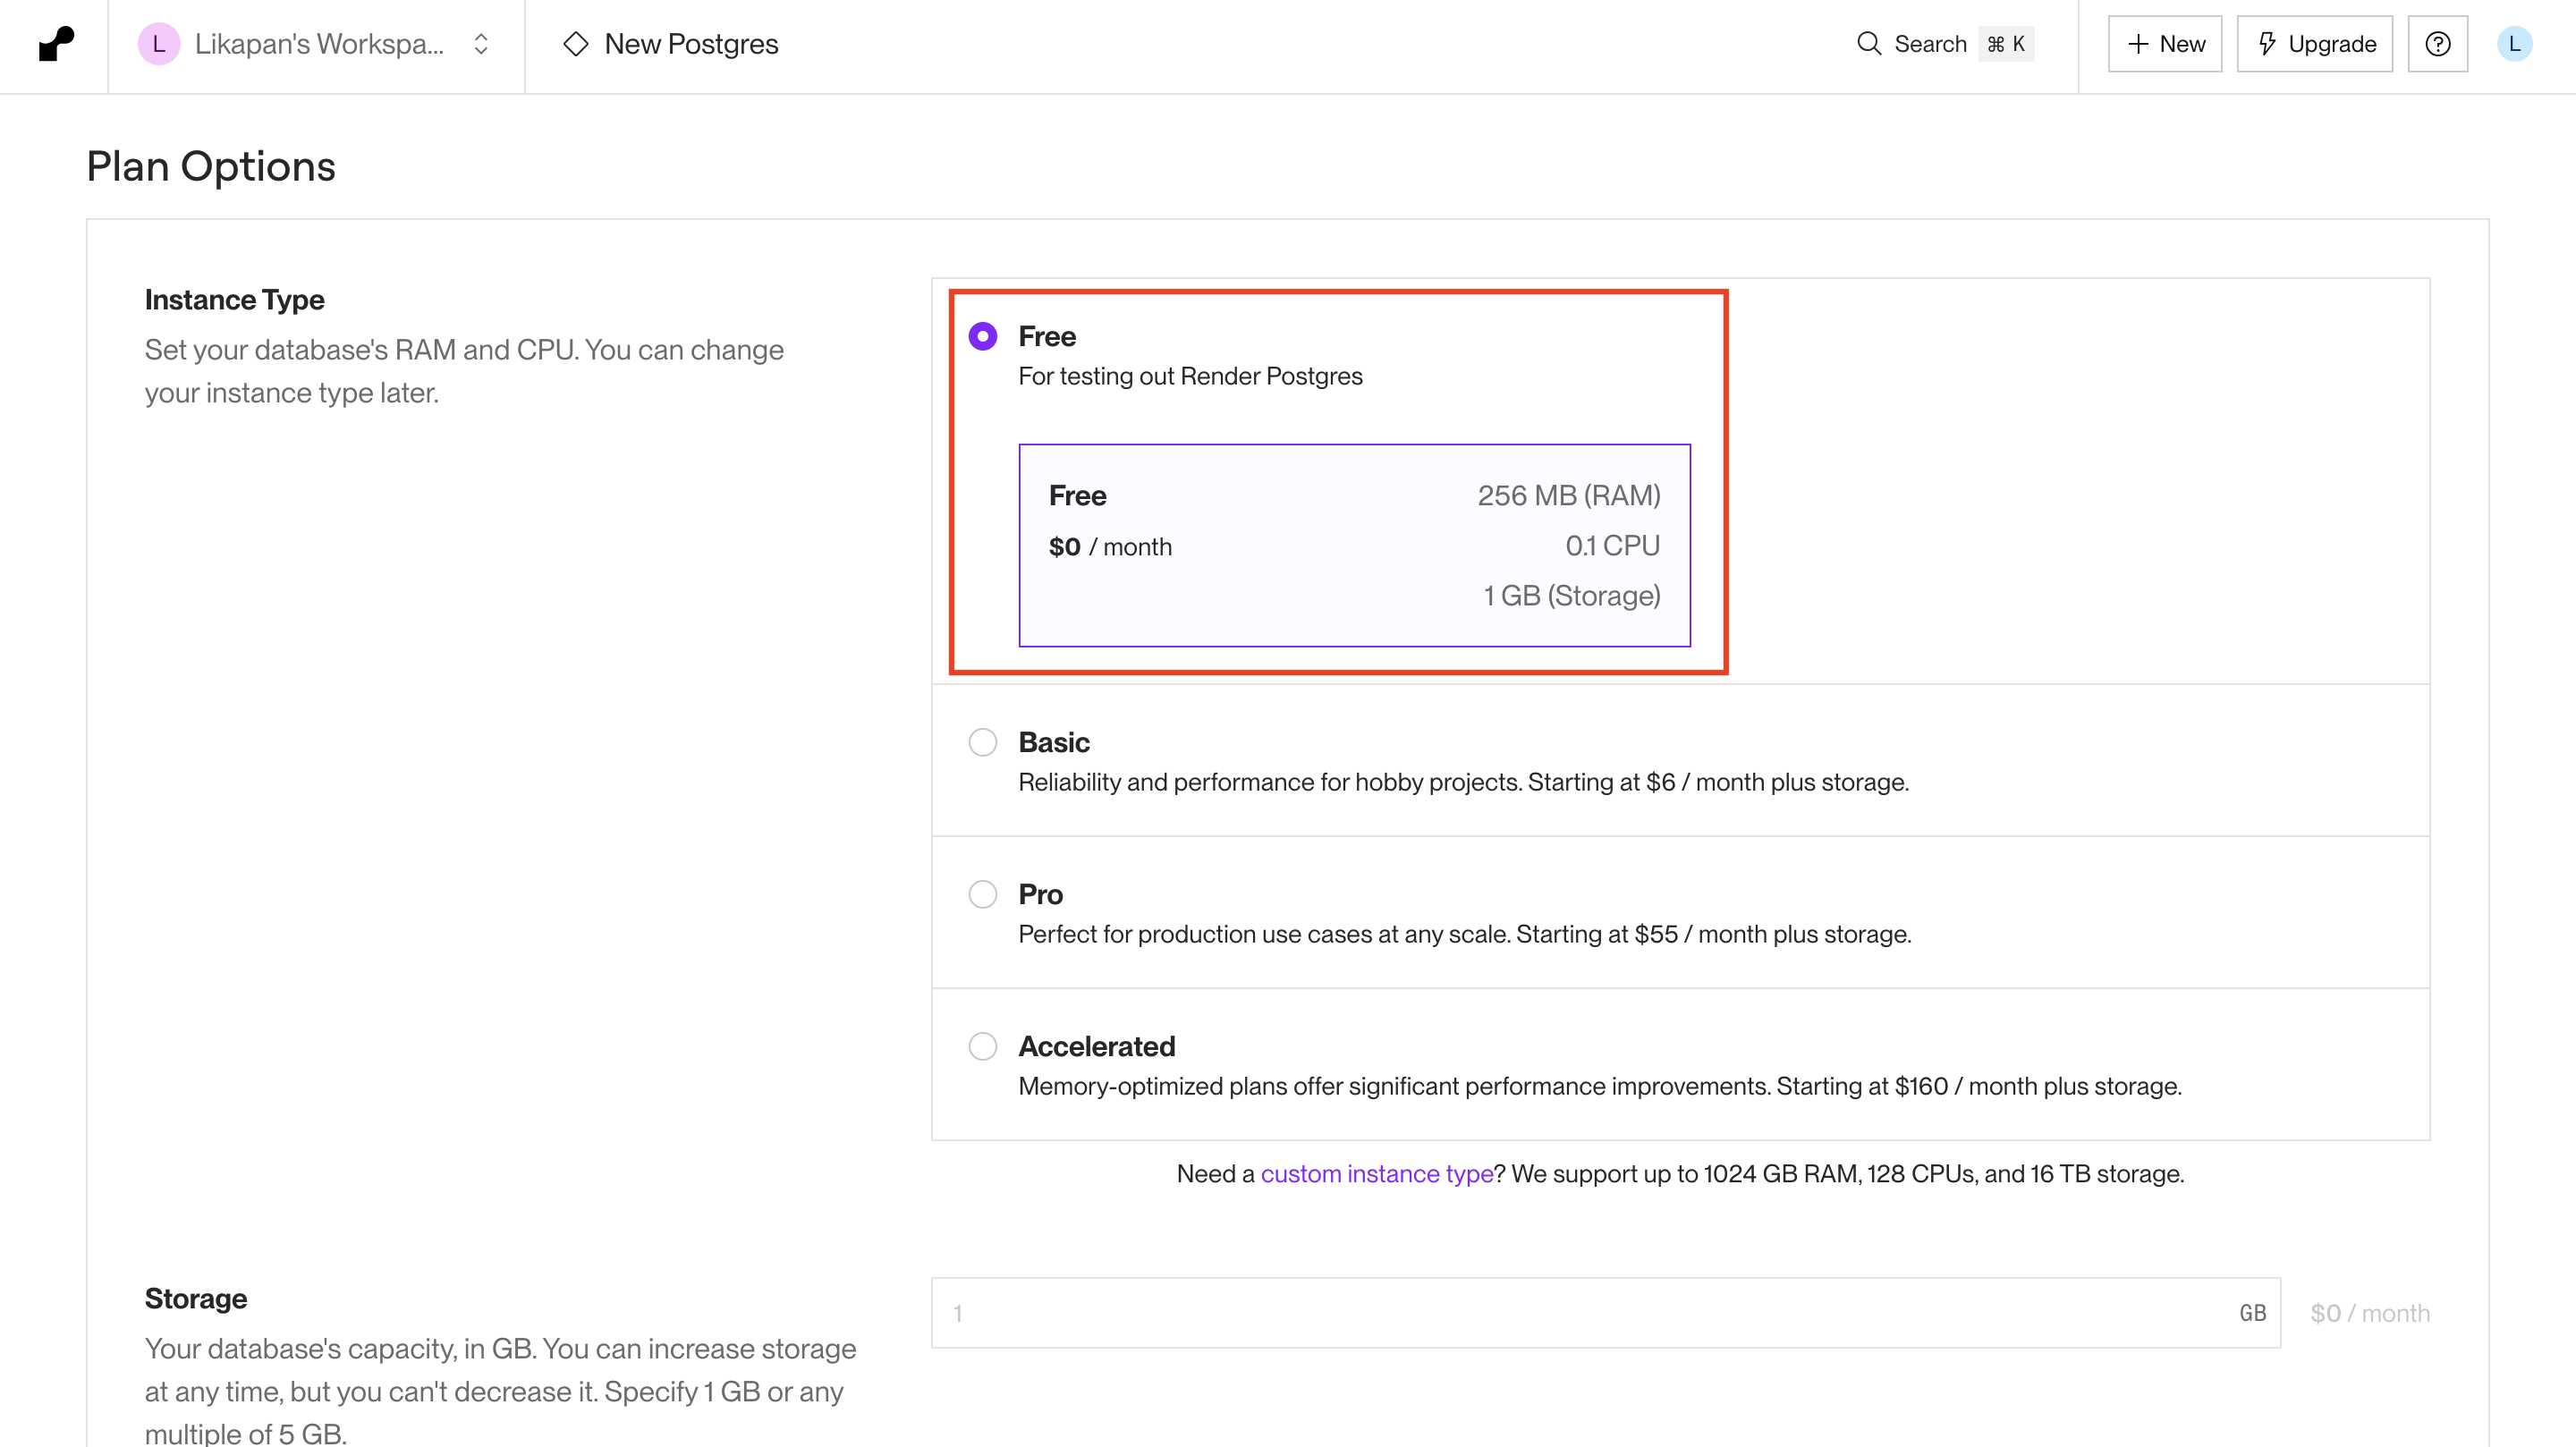Open the custom instance type link
This screenshot has height=1447, width=2576.
(1376, 1173)
